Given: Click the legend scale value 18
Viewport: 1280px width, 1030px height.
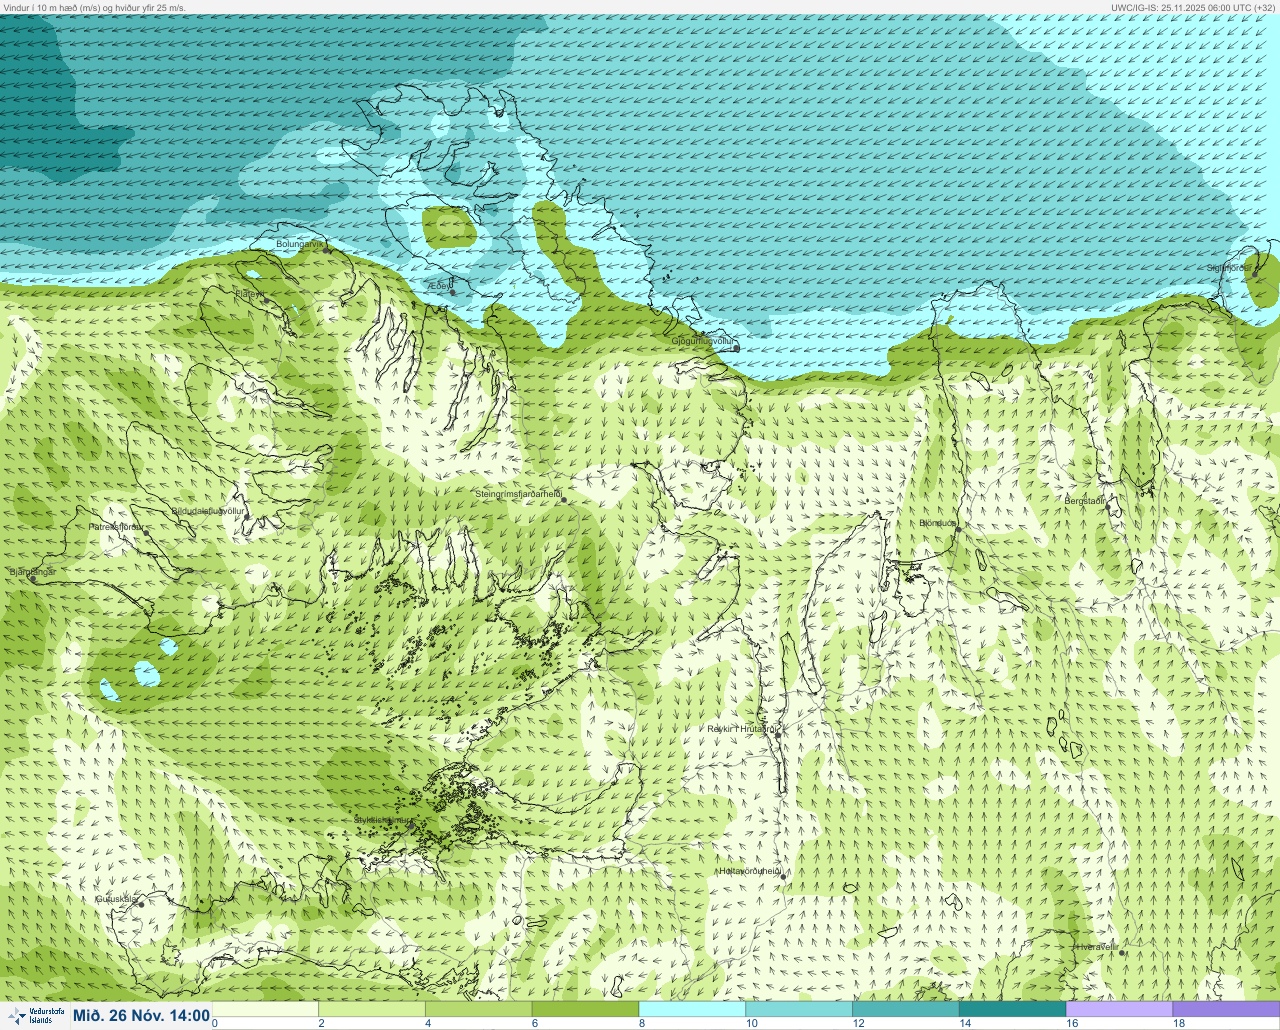Looking at the screenshot, I should point(1179,1023).
